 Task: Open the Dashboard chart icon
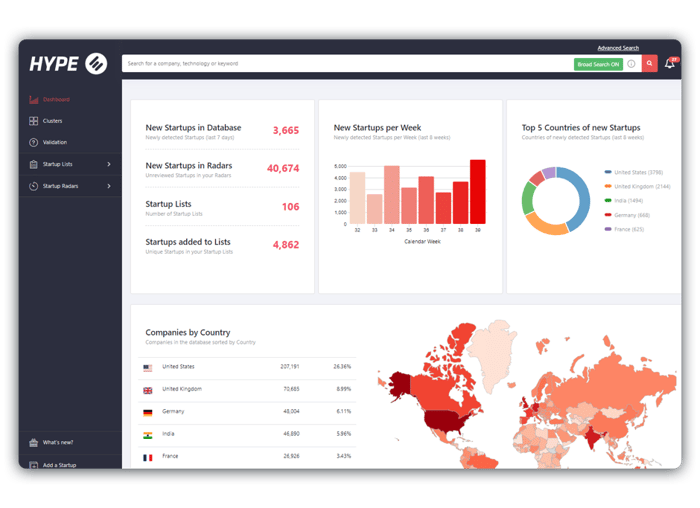pyautogui.click(x=33, y=100)
